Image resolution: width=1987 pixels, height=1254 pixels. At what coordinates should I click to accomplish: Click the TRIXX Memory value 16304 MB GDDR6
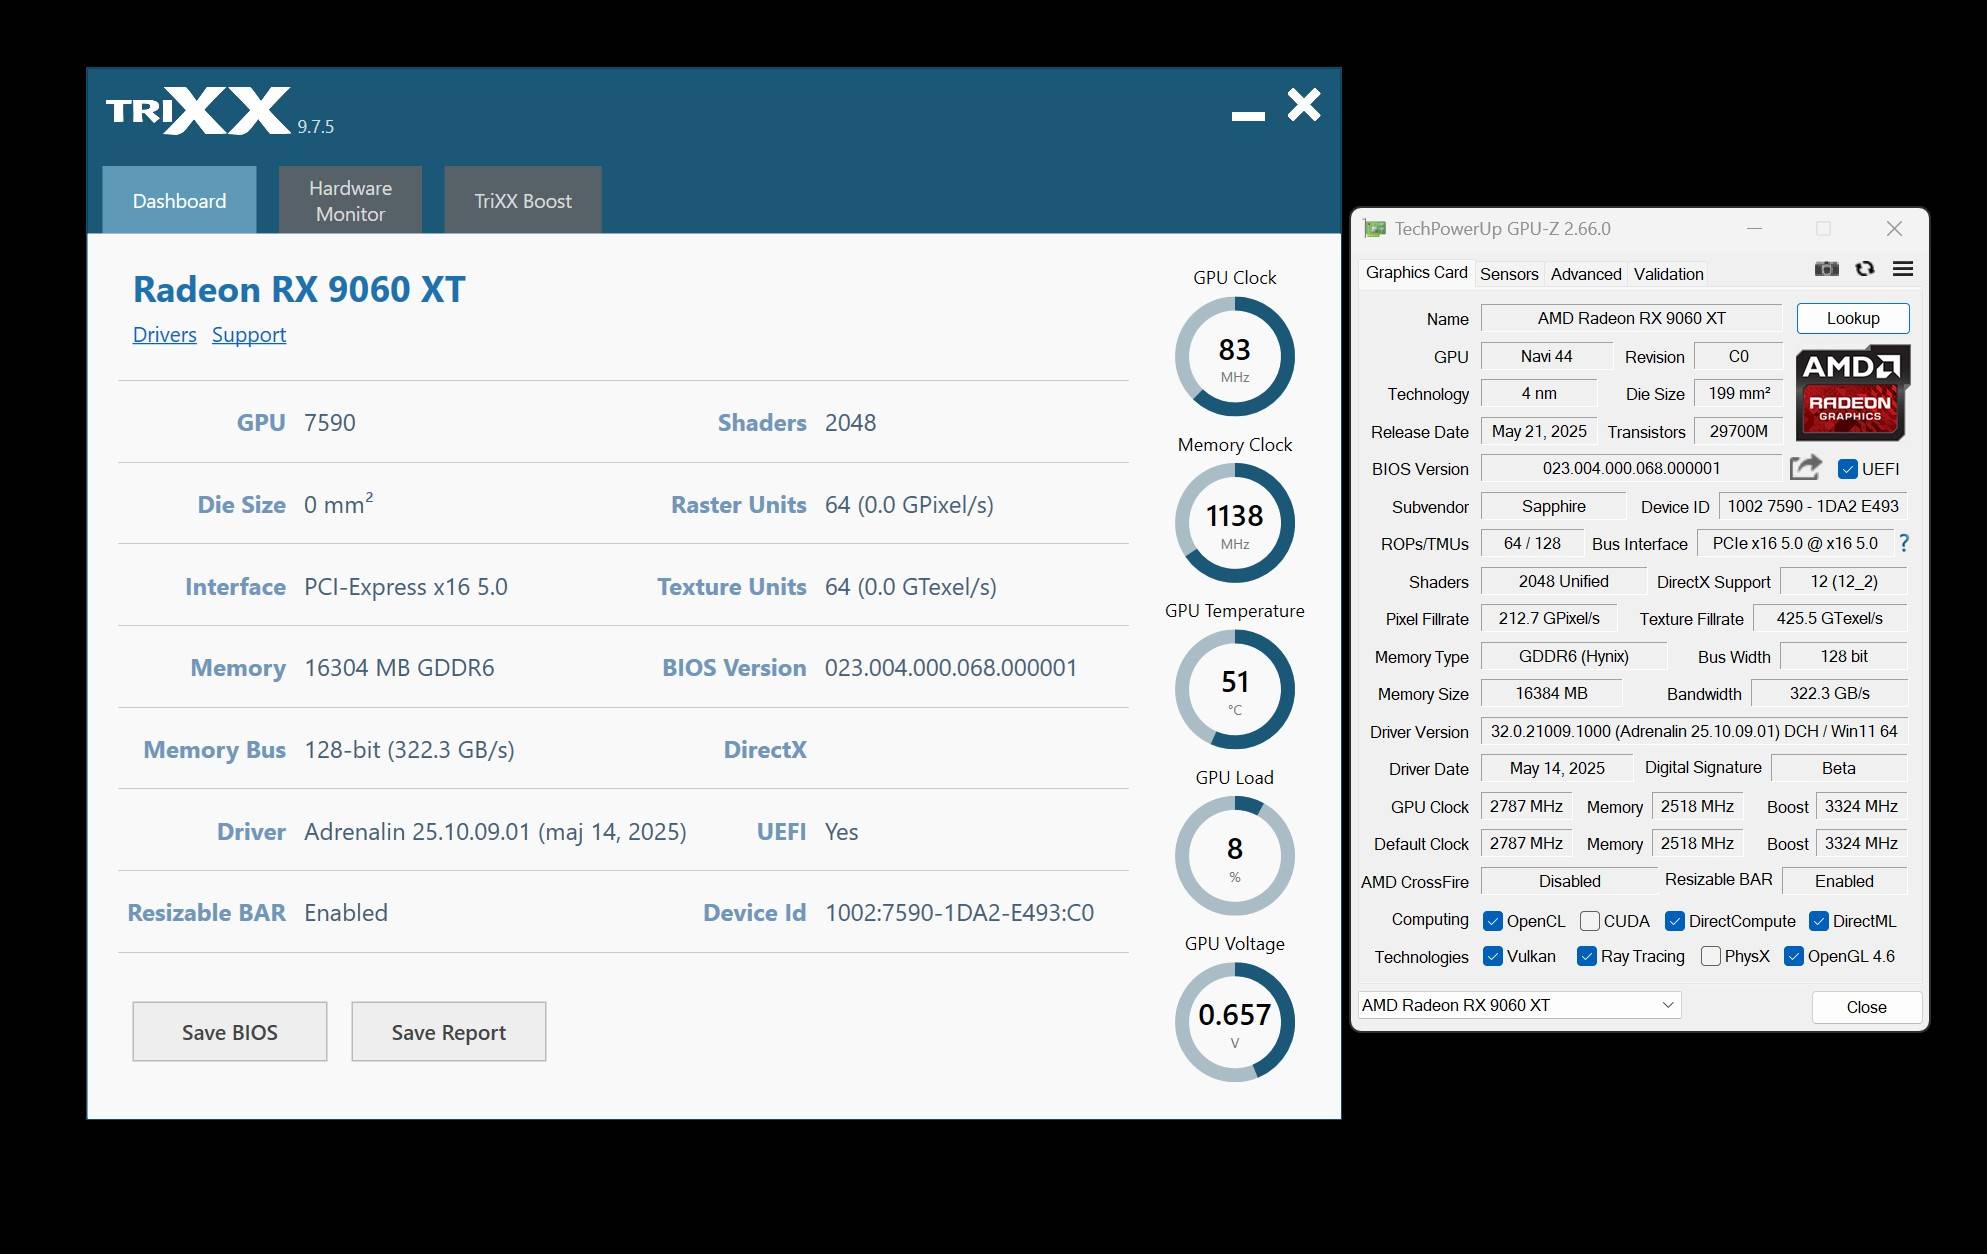coord(399,667)
